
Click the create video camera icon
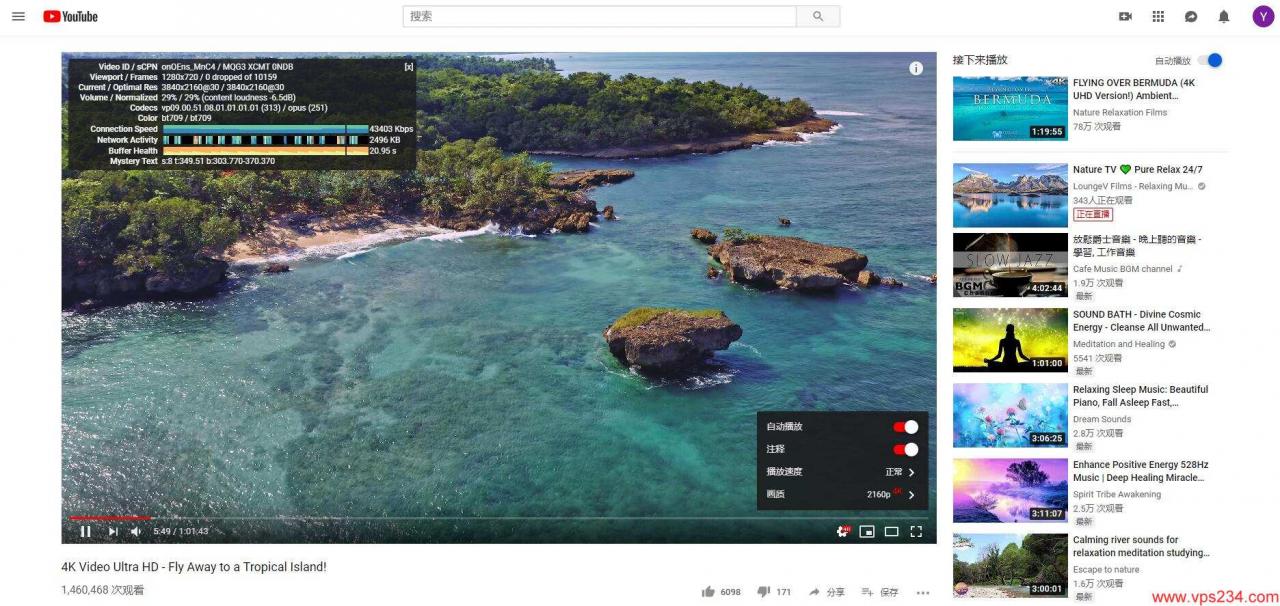click(x=1124, y=16)
